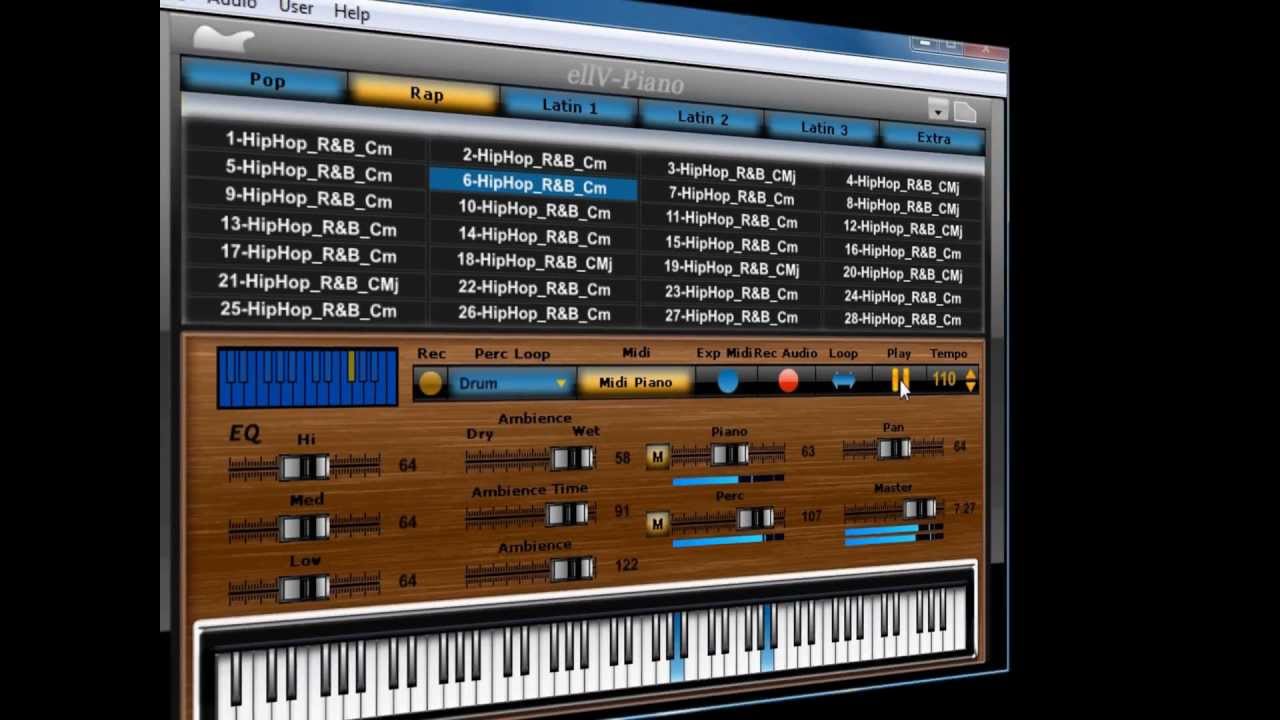Viewport: 1280px width, 720px height.
Task: Click the Ambience Dry/Wet slider
Action: [x=532, y=458]
